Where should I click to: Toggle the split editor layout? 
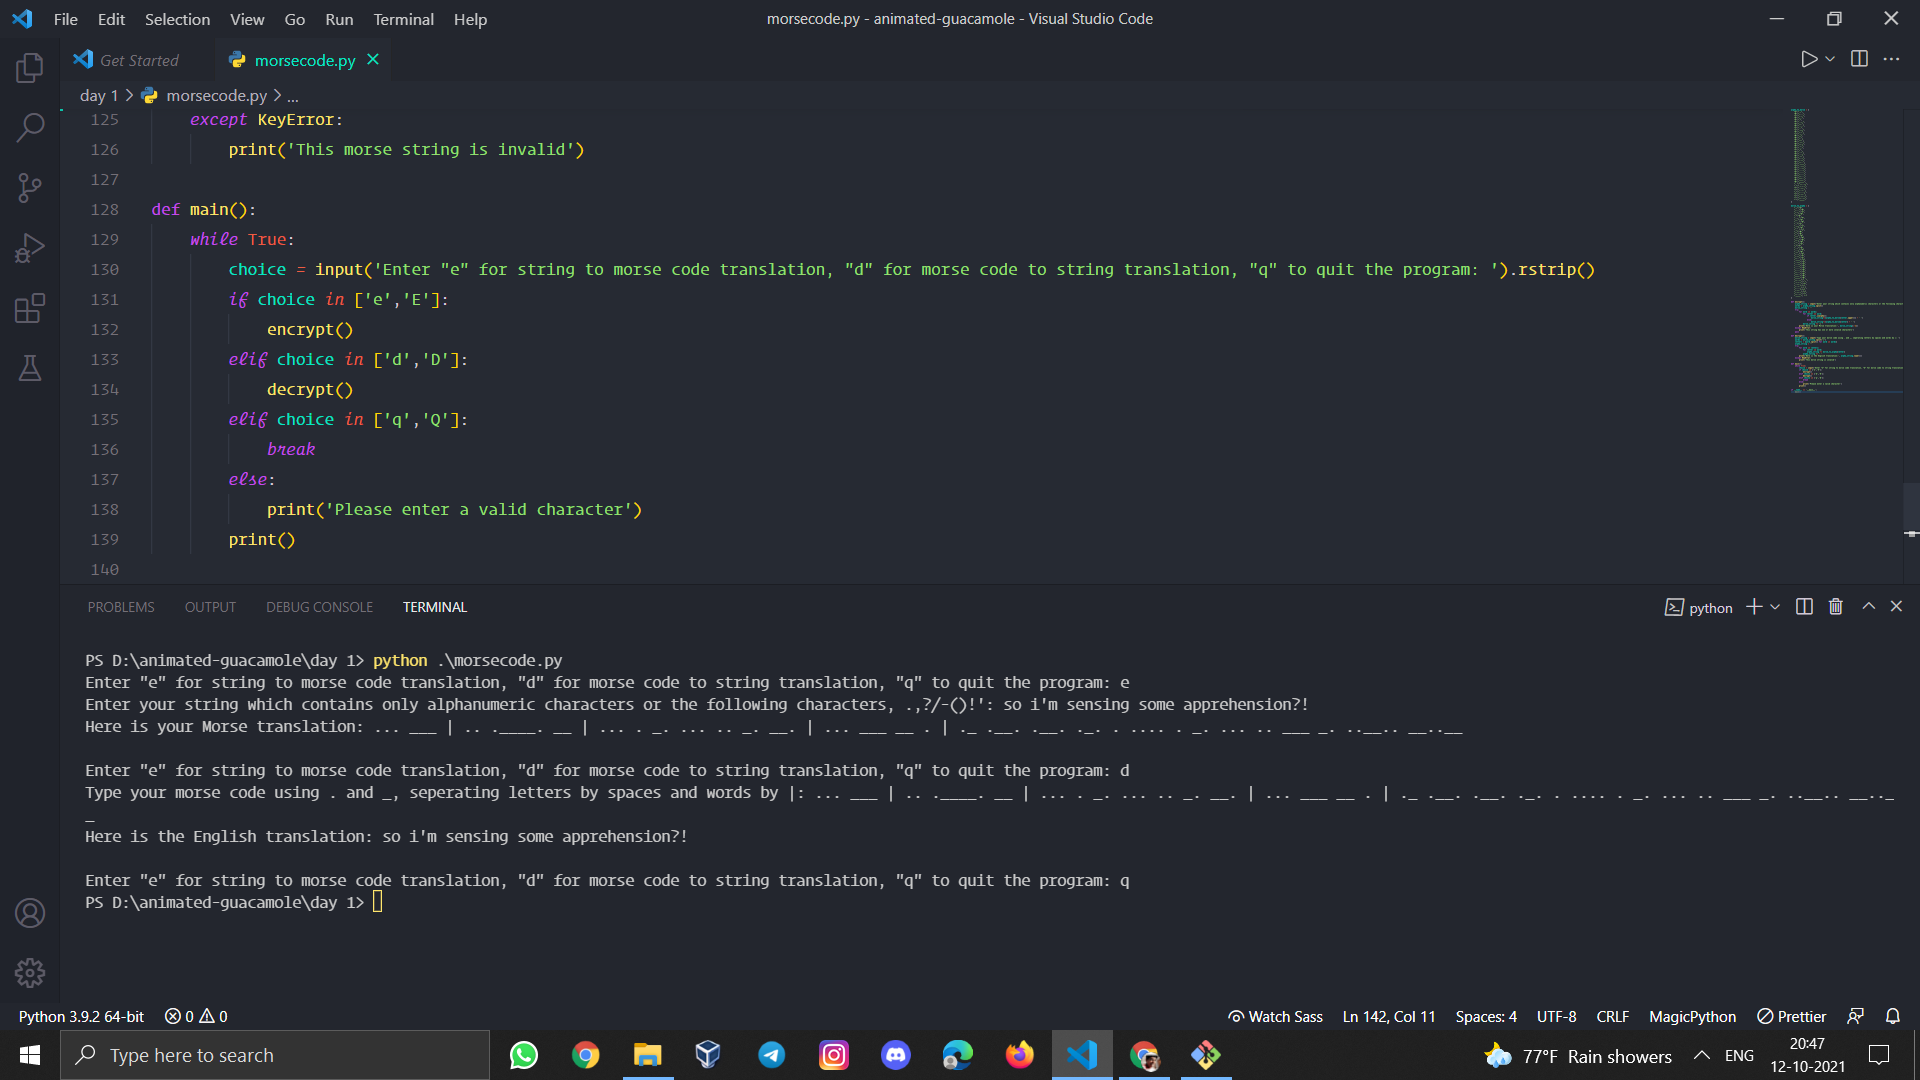coord(1859,59)
